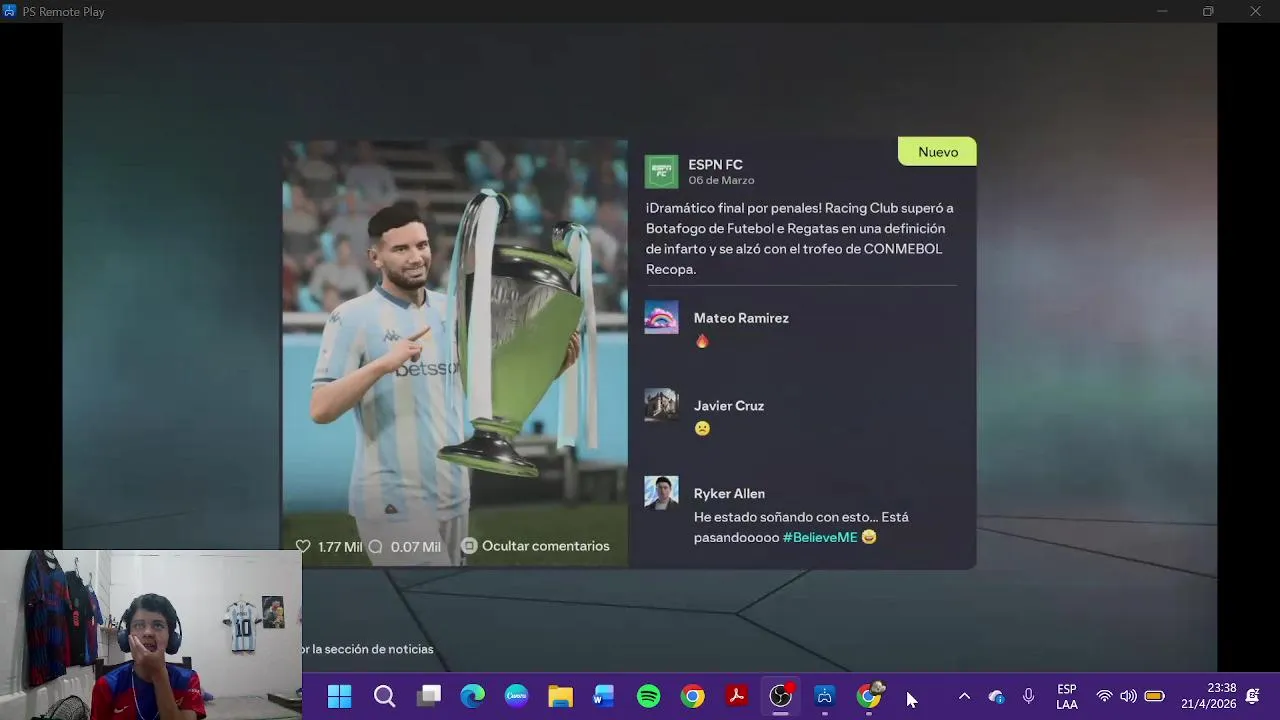Open Spotify from the taskbar
1280x720 pixels.
(x=648, y=696)
